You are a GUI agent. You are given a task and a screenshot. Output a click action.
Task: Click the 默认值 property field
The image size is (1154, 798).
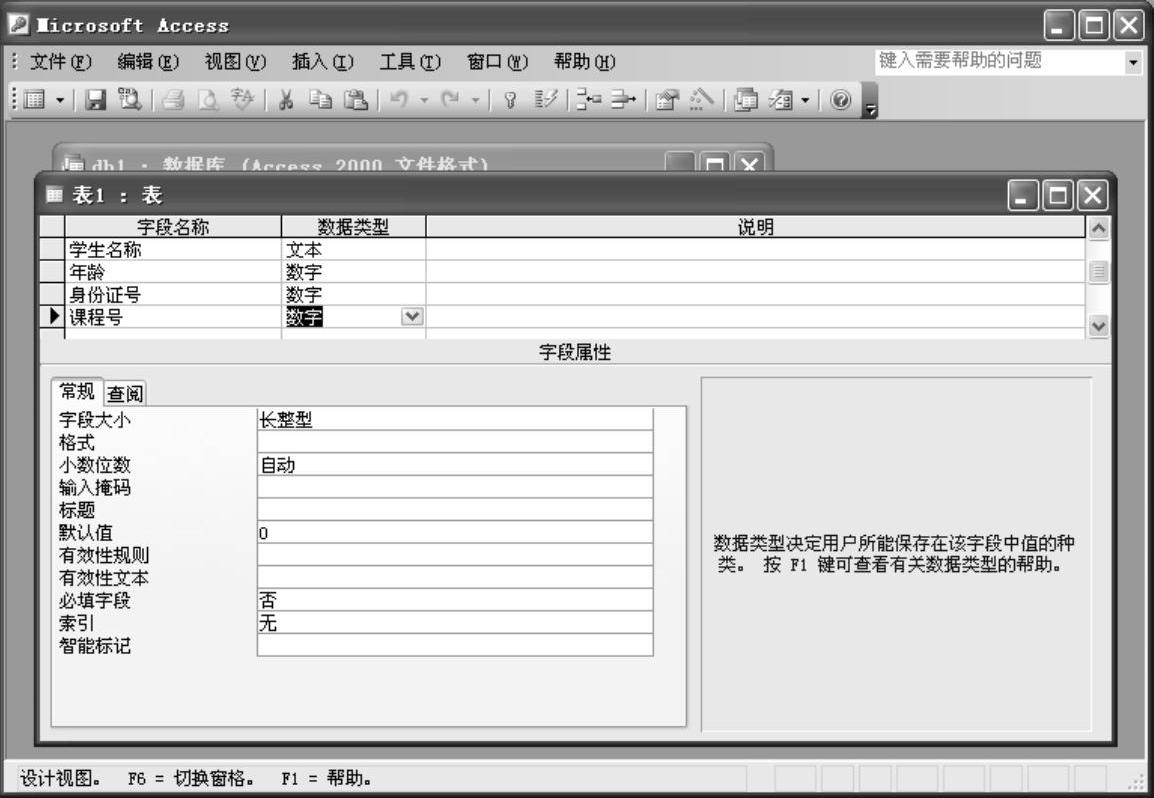pyautogui.click(x=455, y=533)
